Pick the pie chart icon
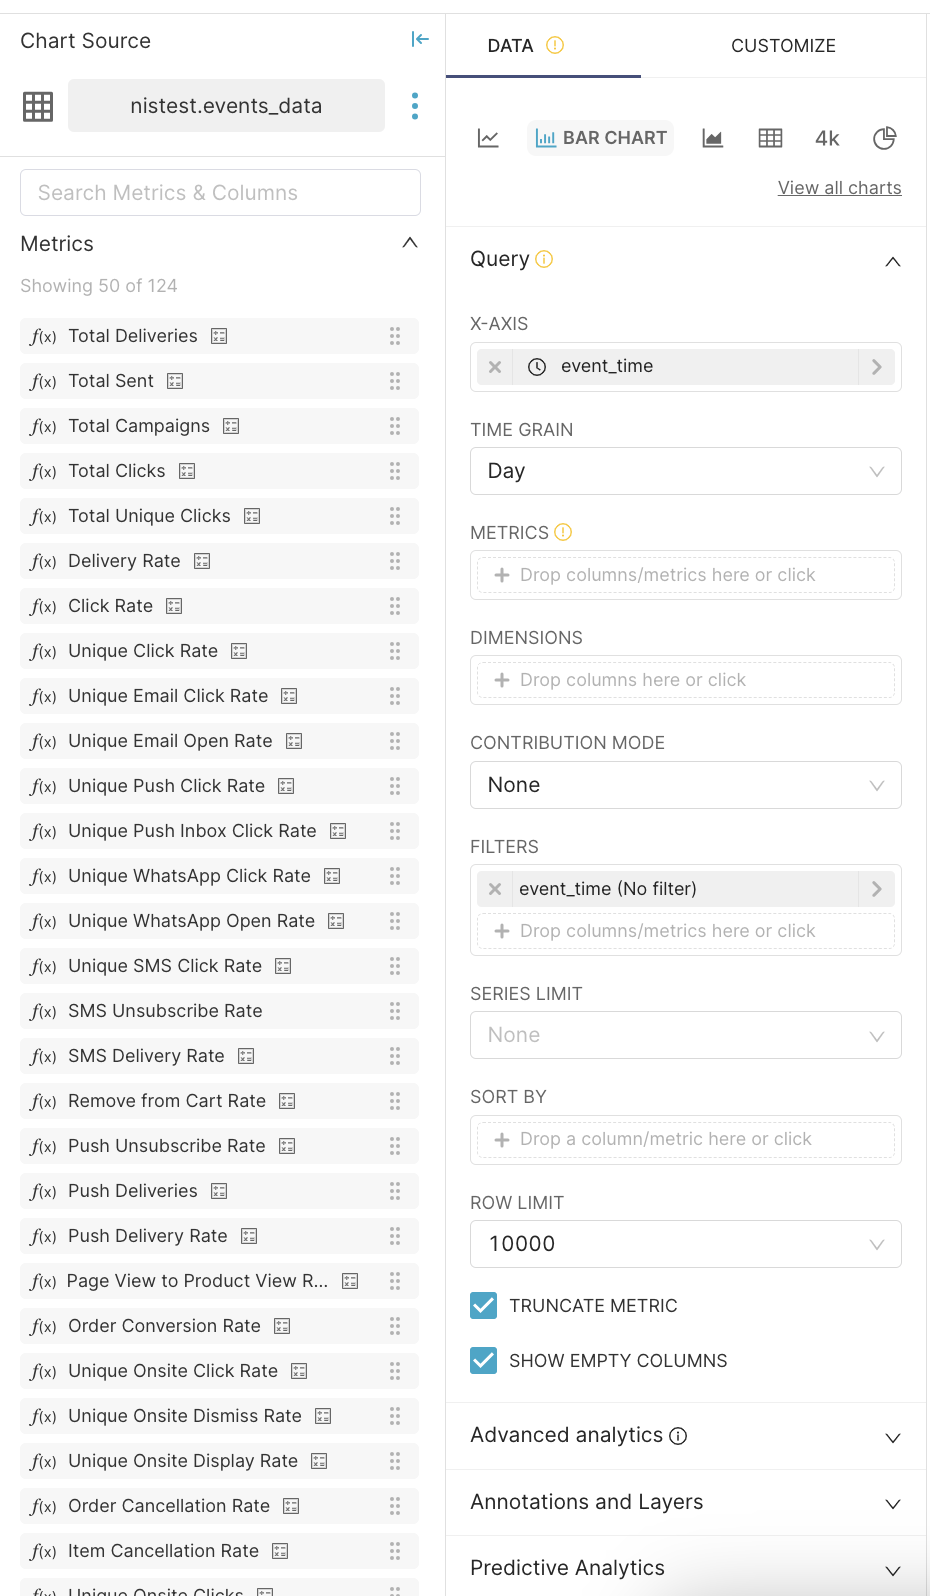 (884, 138)
